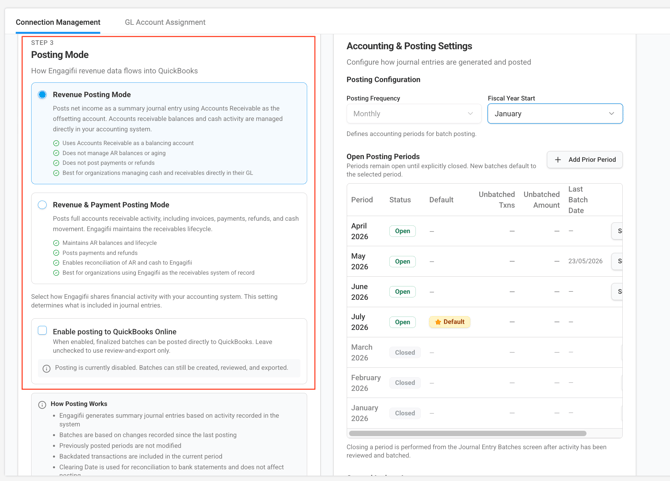Image resolution: width=670 pixels, height=481 pixels.
Task: Click the chevron arrow in Fiscal Year dropdown
Action: point(611,114)
